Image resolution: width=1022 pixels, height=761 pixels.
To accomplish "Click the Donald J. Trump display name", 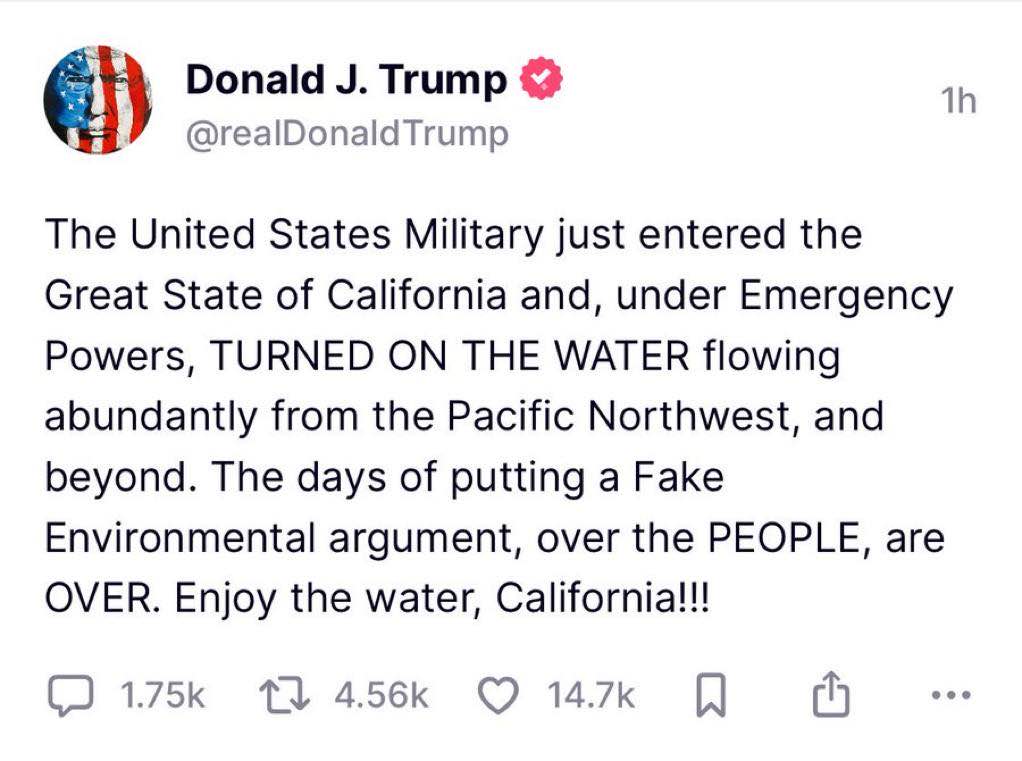I will tap(346, 81).
